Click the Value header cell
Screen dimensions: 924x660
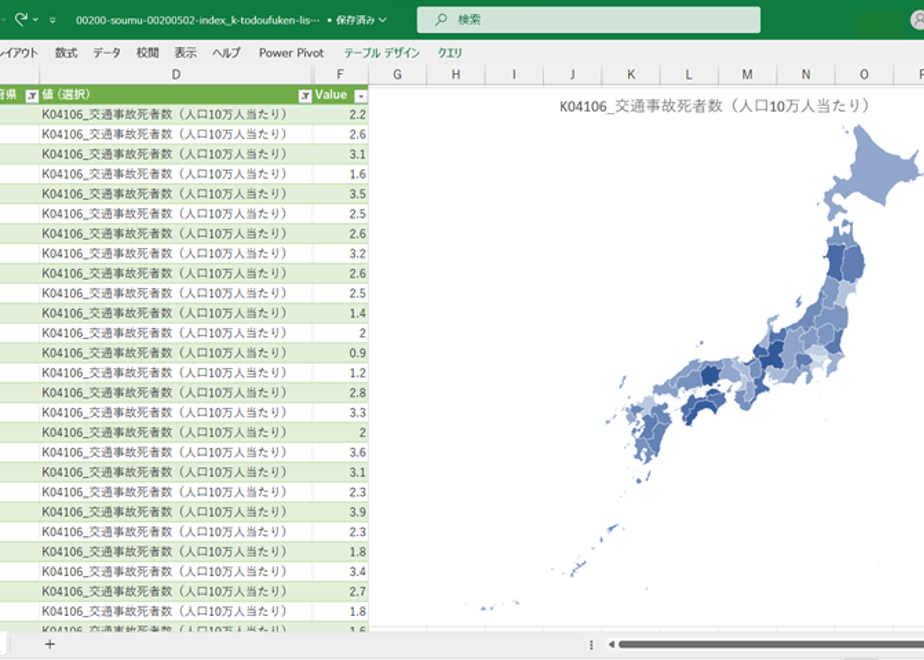click(x=340, y=95)
